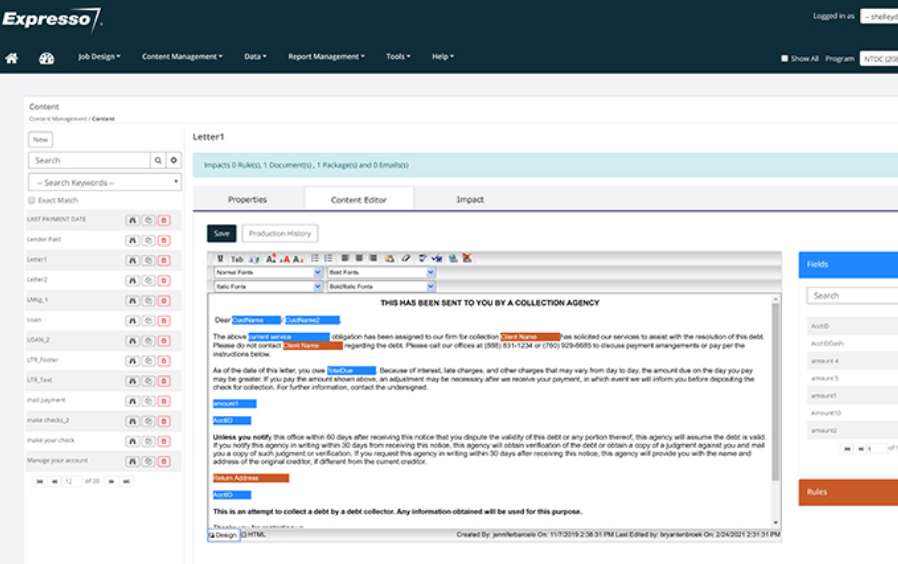The width and height of the screenshot is (898, 564).
Task: Switch to the Impact tab
Action: [470, 199]
